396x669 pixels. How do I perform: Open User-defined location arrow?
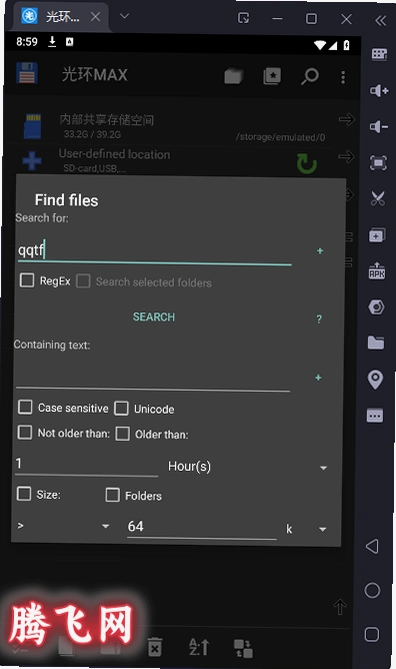(346, 157)
